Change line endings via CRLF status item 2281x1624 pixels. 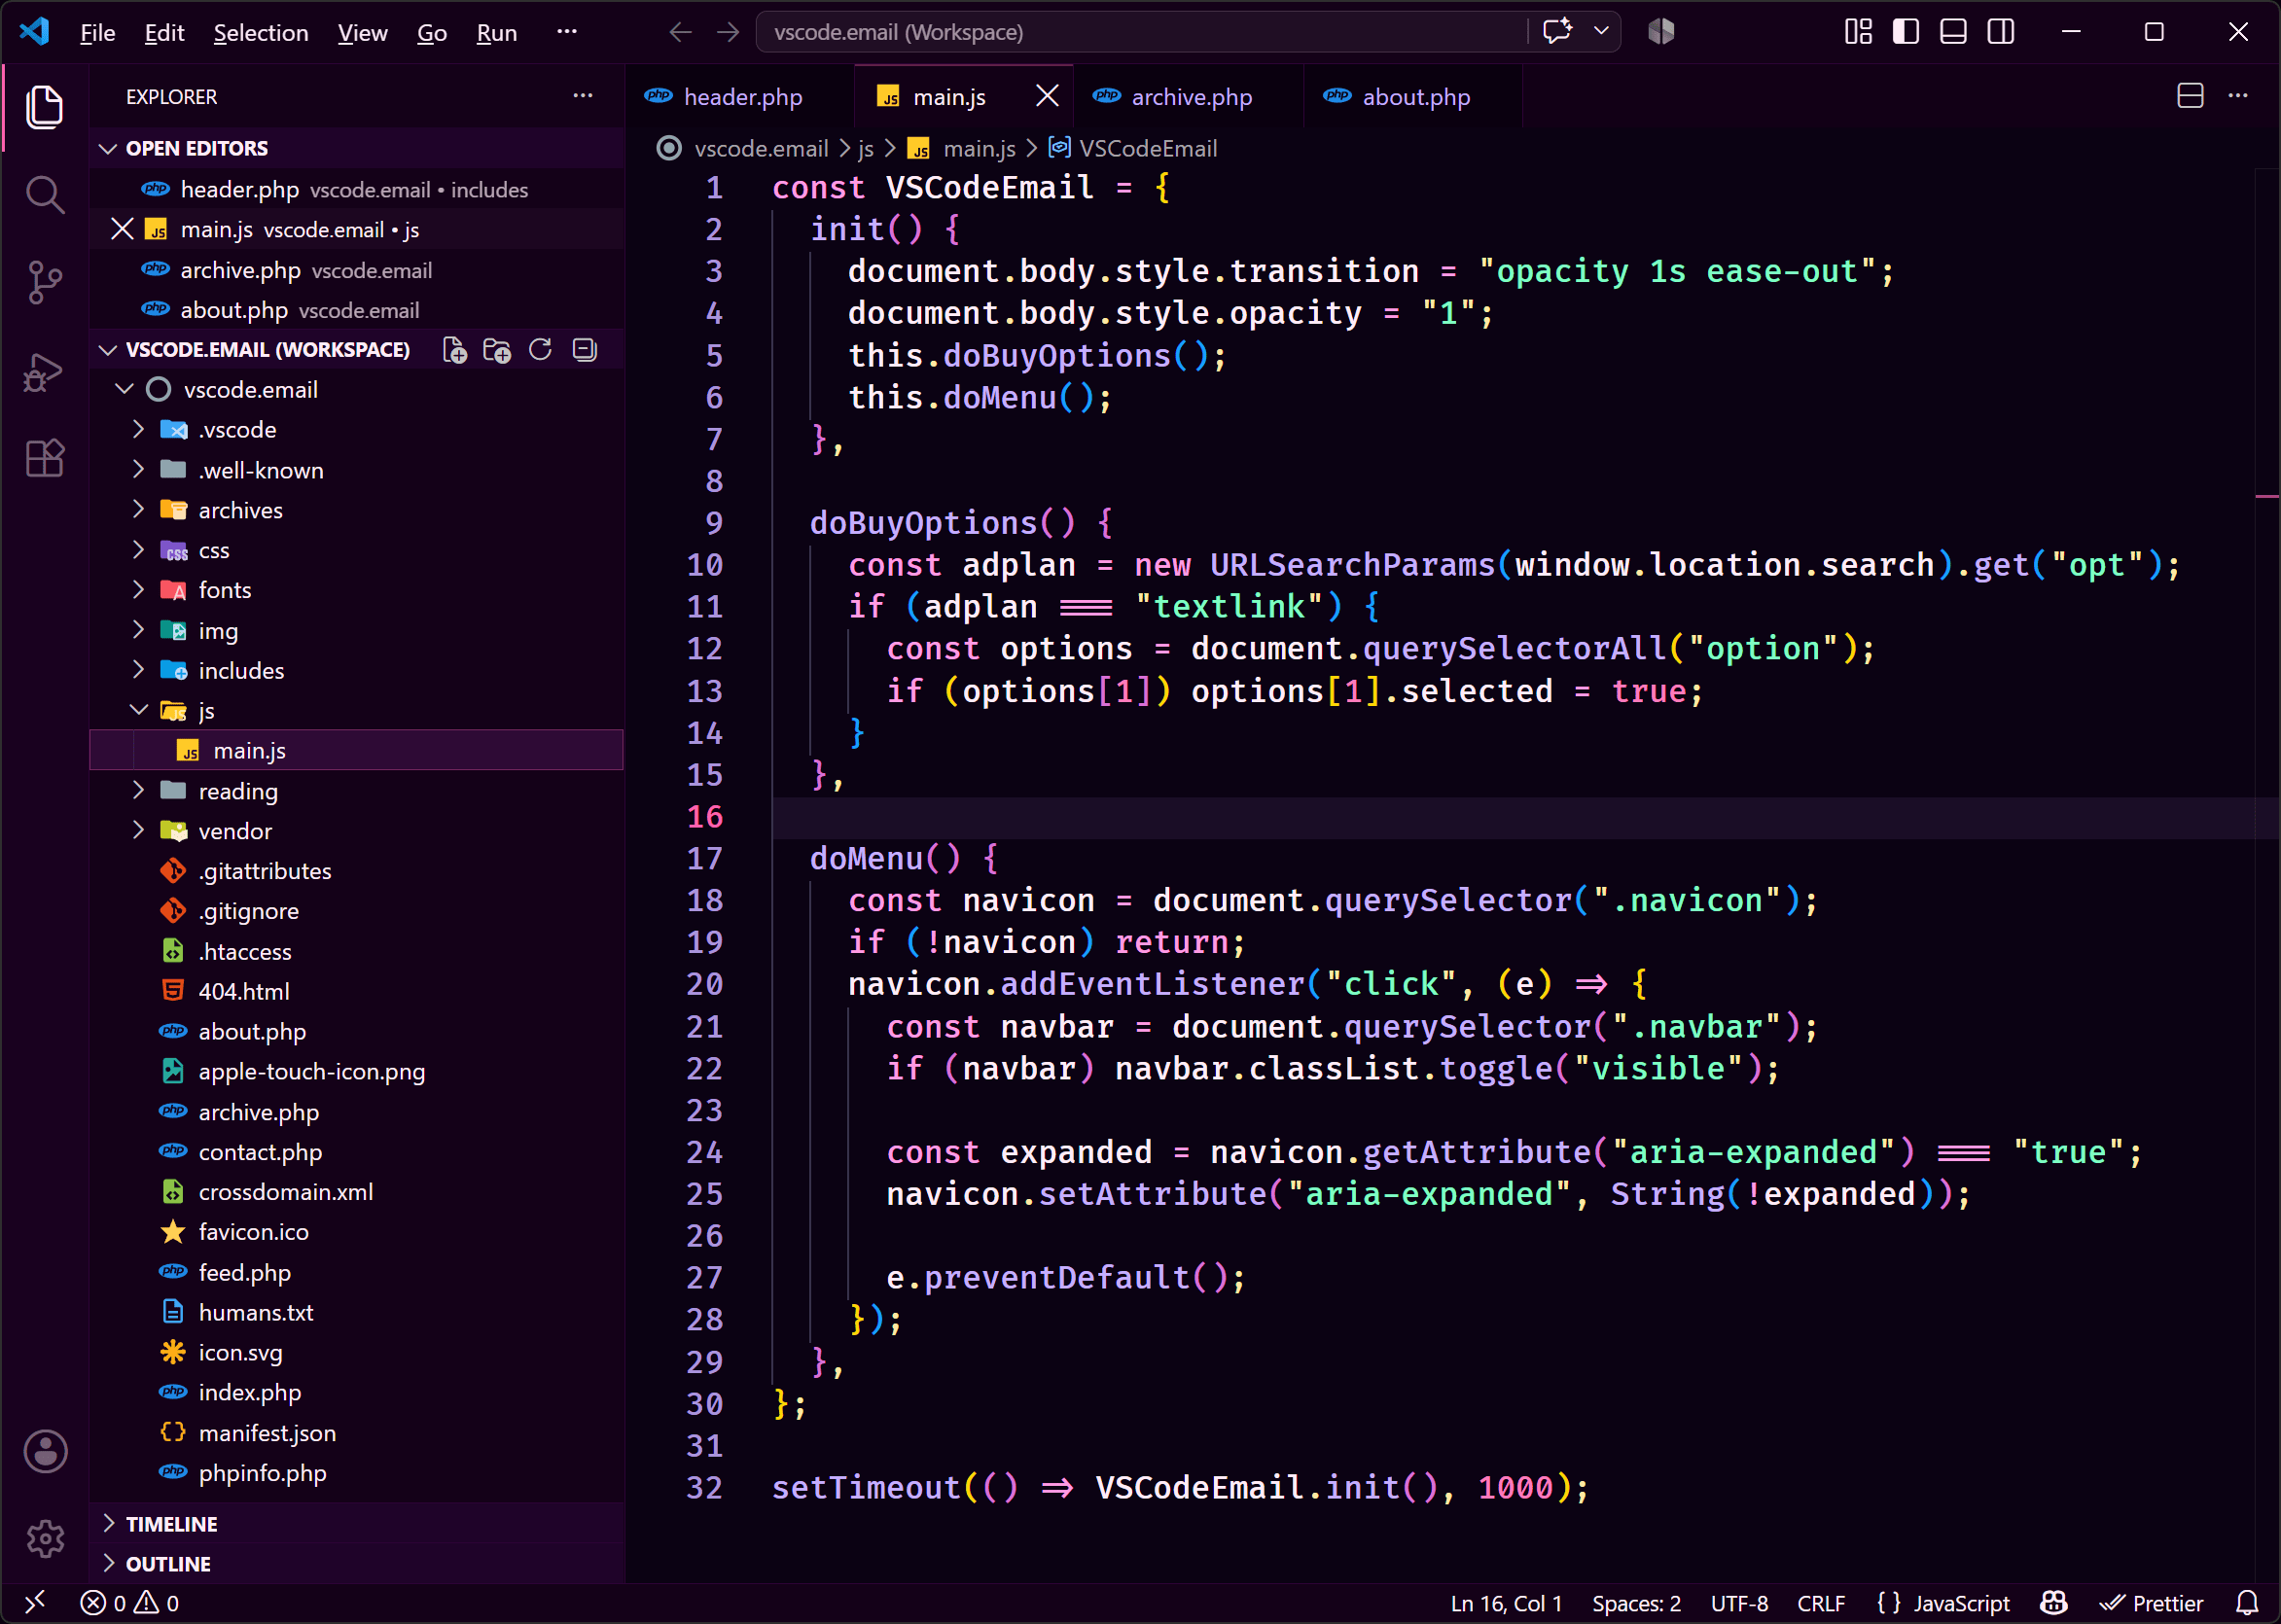point(1821,1603)
